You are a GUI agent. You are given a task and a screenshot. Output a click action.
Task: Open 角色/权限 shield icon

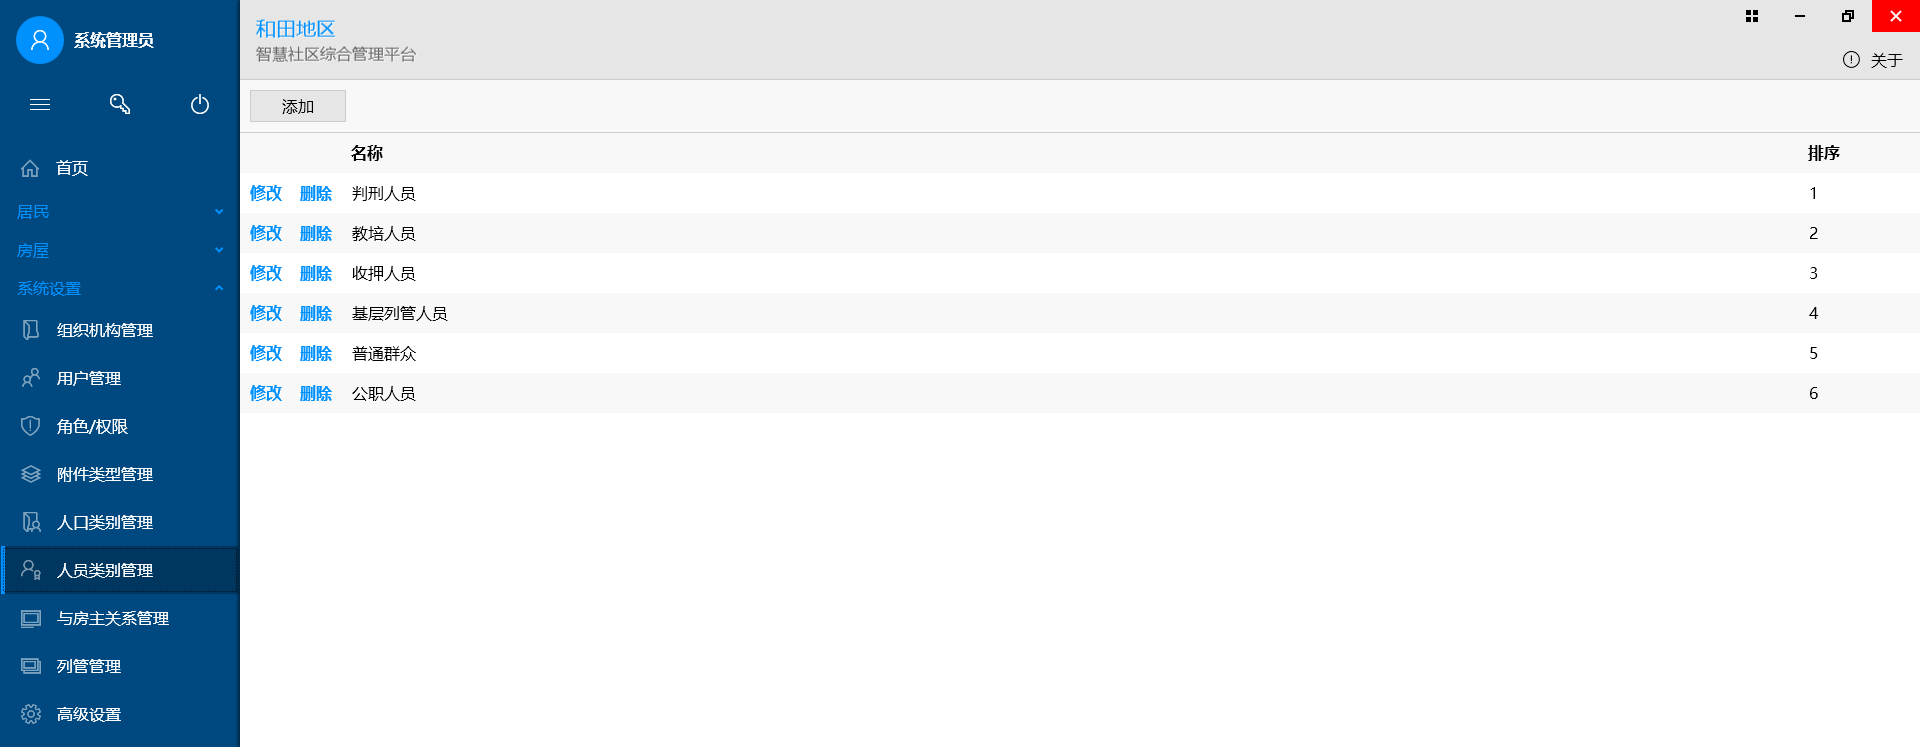[31, 426]
